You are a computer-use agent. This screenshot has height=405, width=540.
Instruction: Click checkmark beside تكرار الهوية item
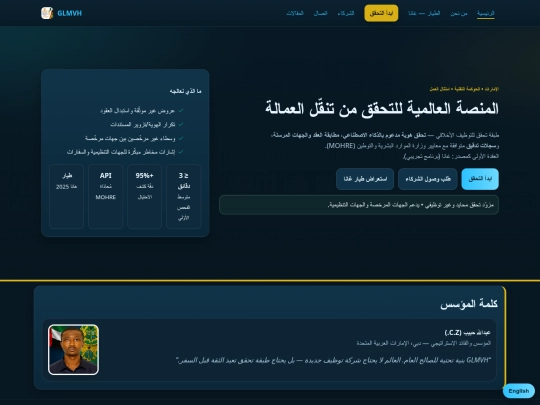[x=181, y=124]
